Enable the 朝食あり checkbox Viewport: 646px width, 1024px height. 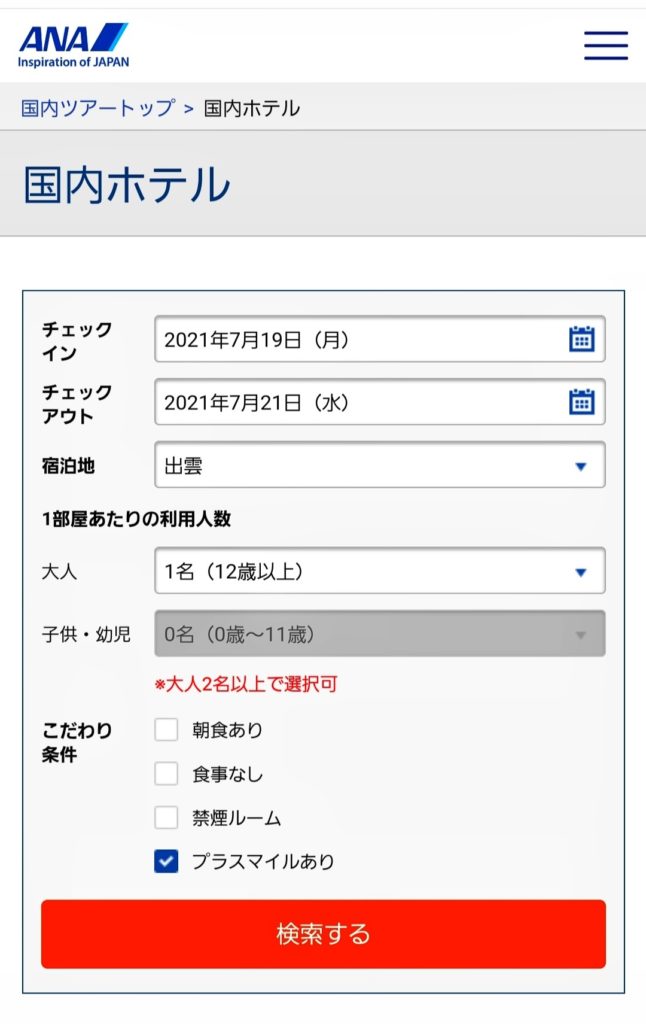click(166, 730)
